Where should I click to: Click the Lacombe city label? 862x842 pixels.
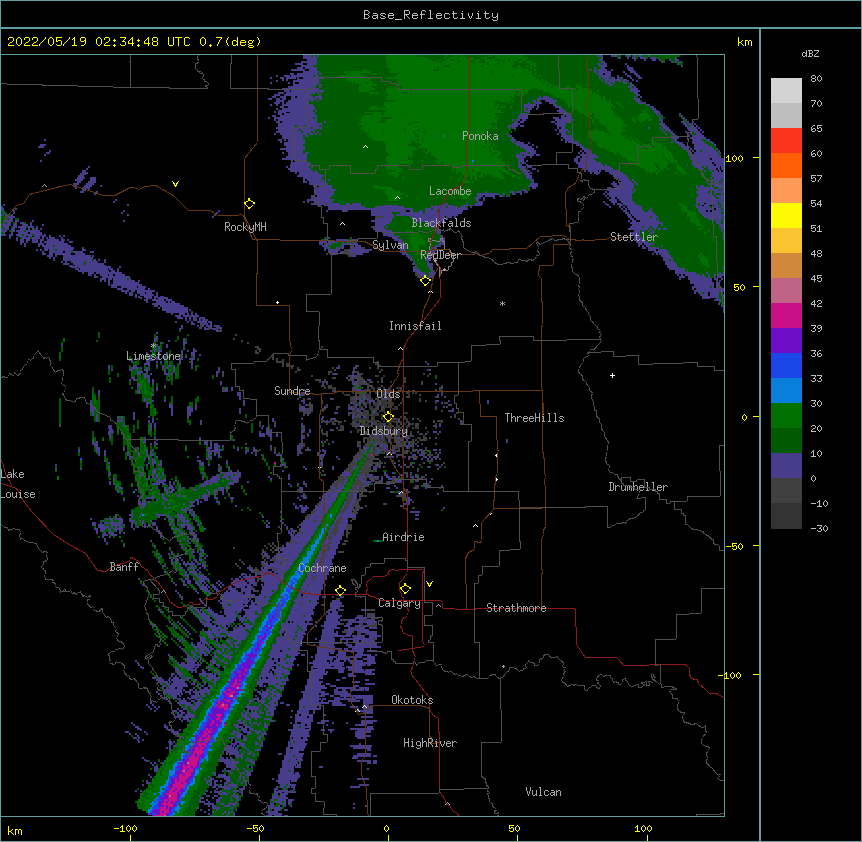click(450, 191)
